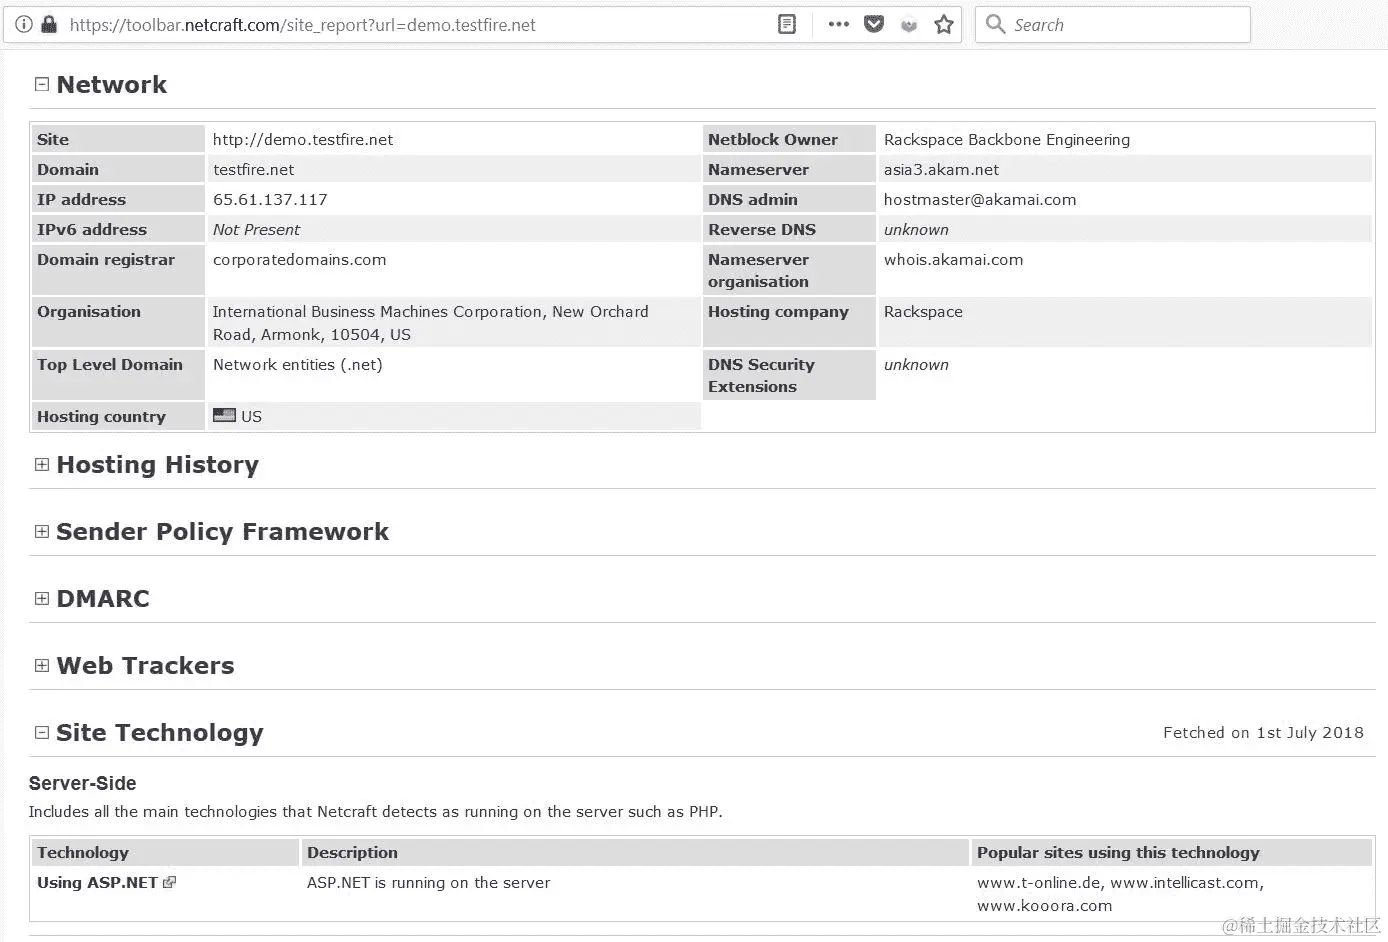1388x942 pixels.
Task: Open external link icon next to ASP.NET
Action: (x=169, y=882)
